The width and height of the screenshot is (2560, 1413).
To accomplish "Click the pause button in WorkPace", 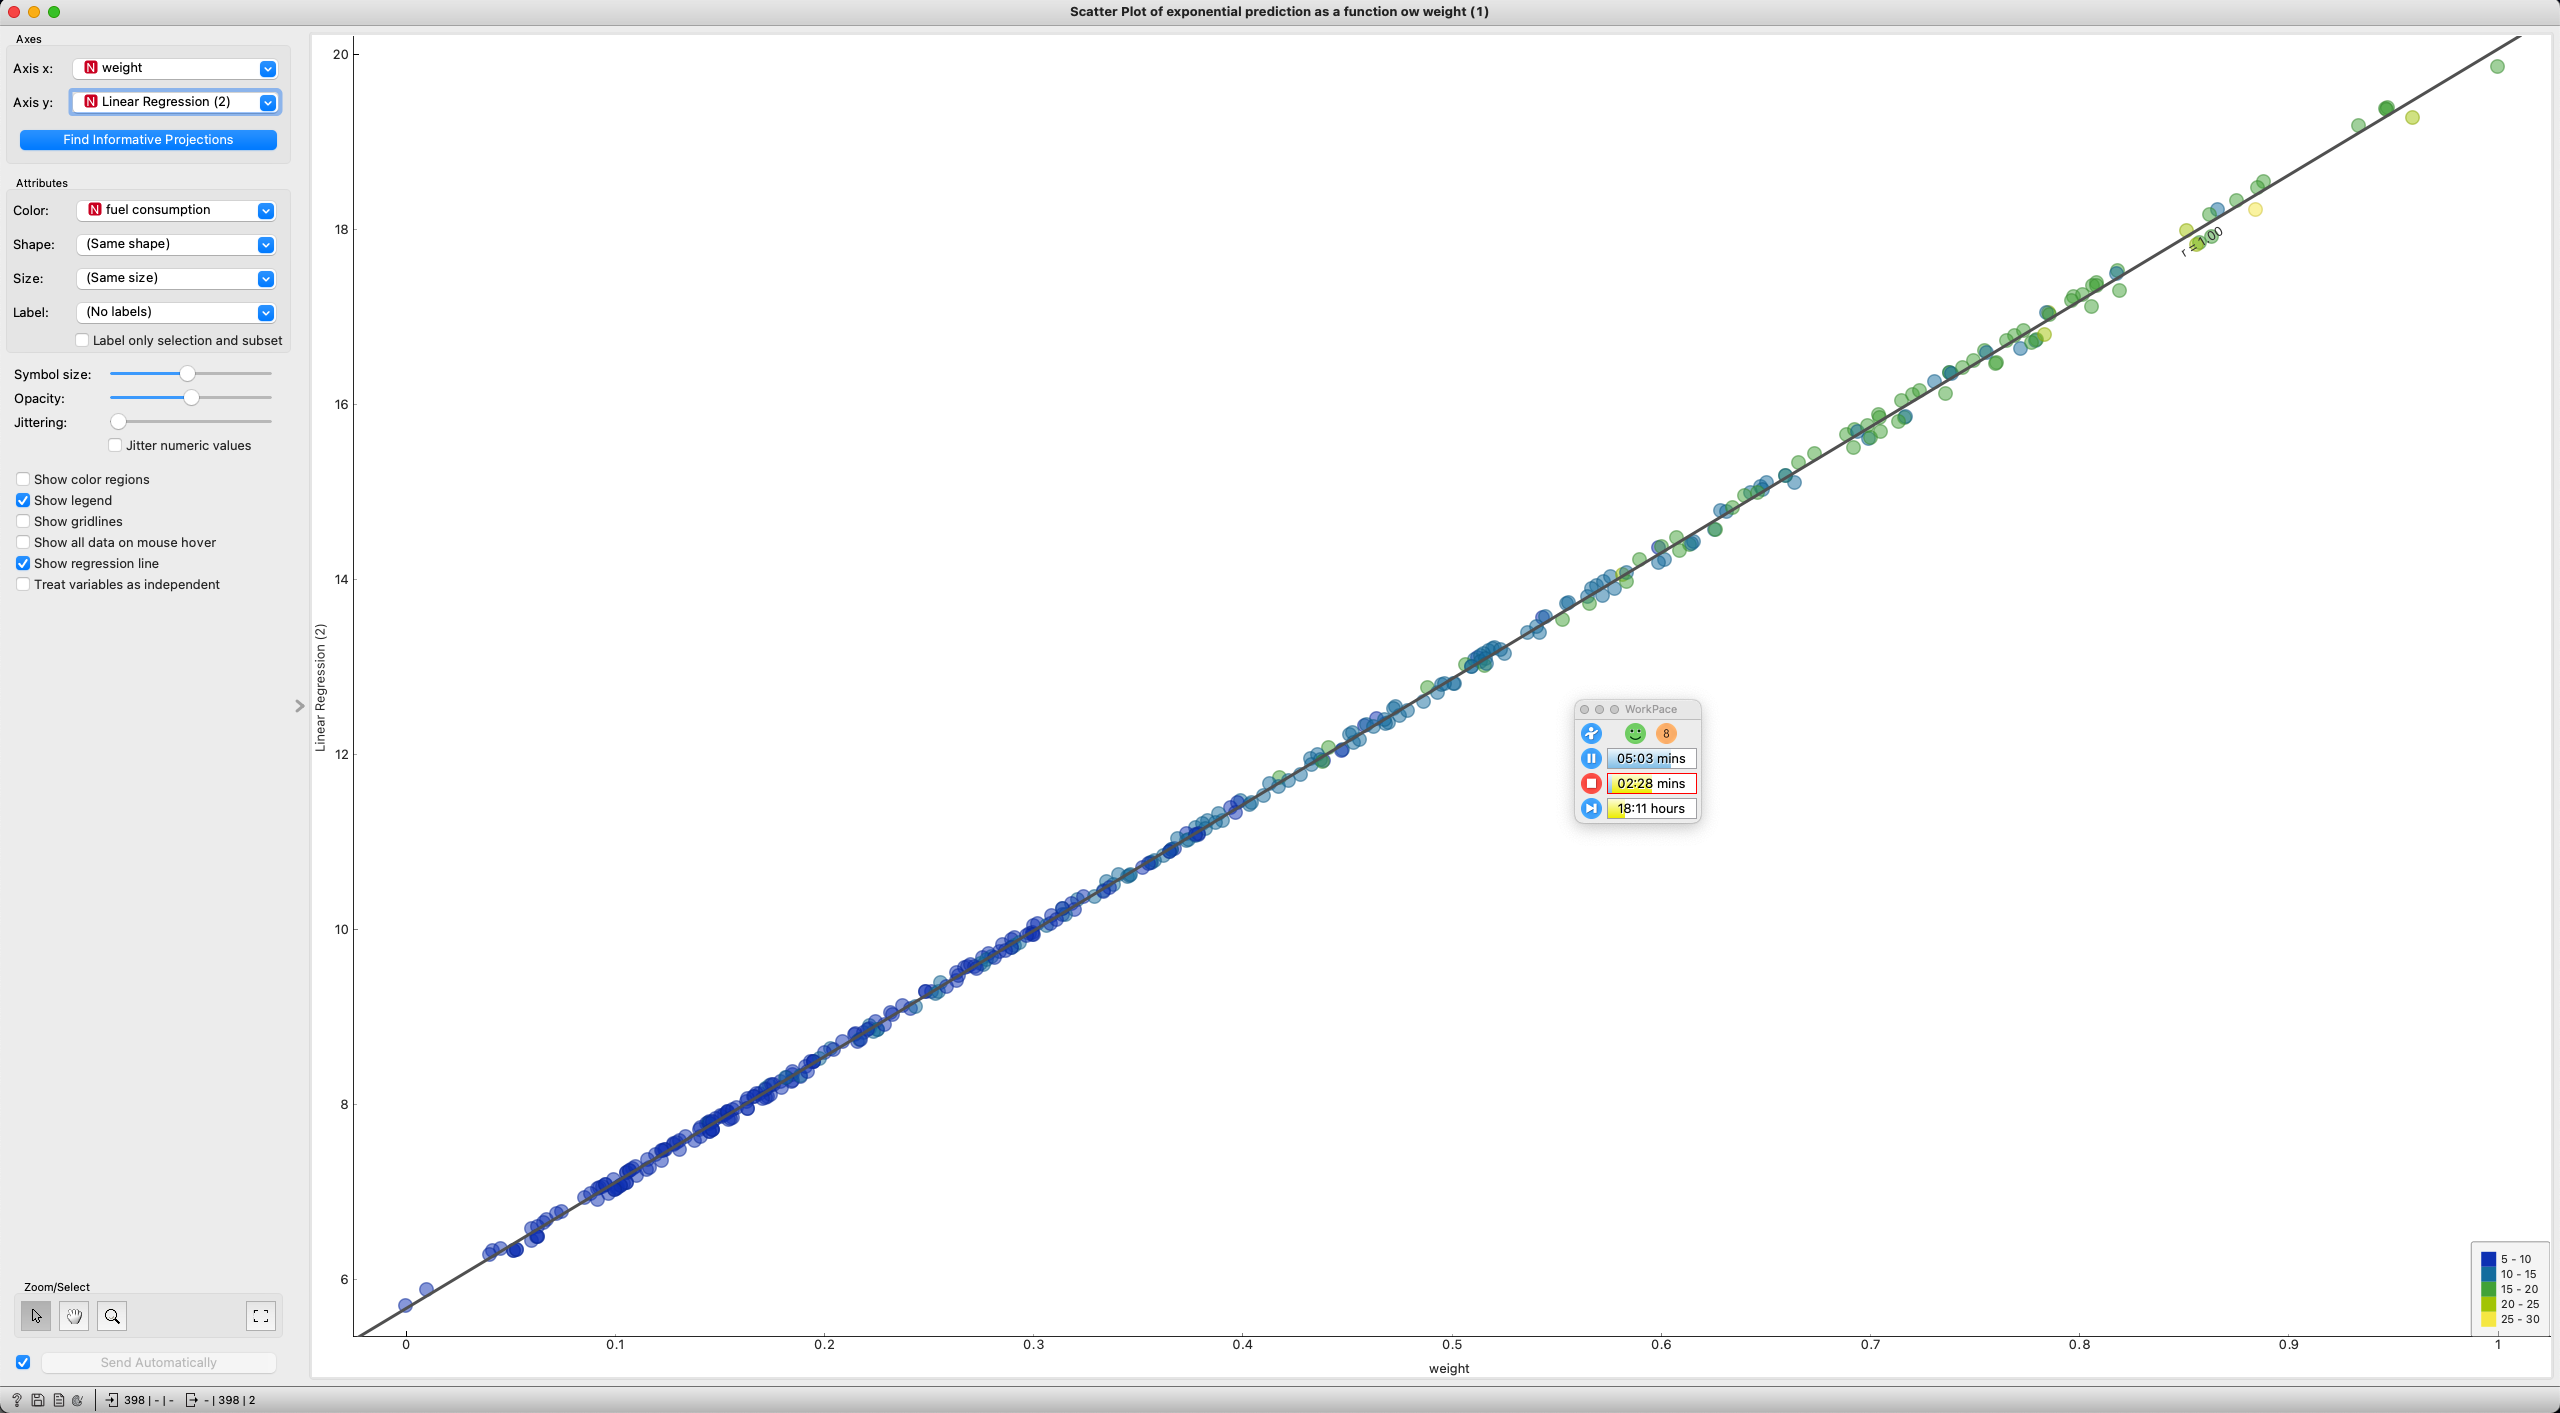I will tap(1590, 758).
